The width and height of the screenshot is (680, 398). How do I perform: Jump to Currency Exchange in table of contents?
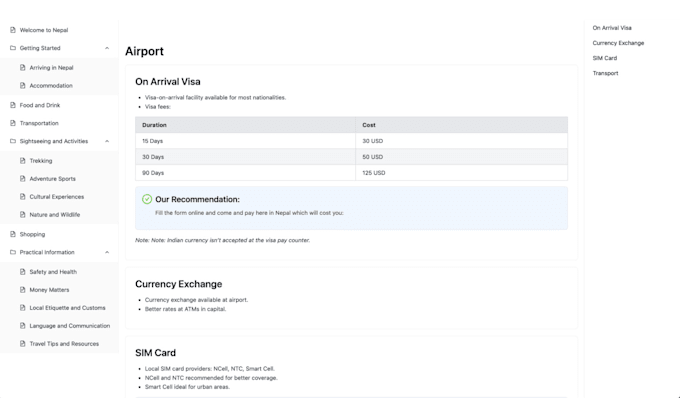[618, 43]
